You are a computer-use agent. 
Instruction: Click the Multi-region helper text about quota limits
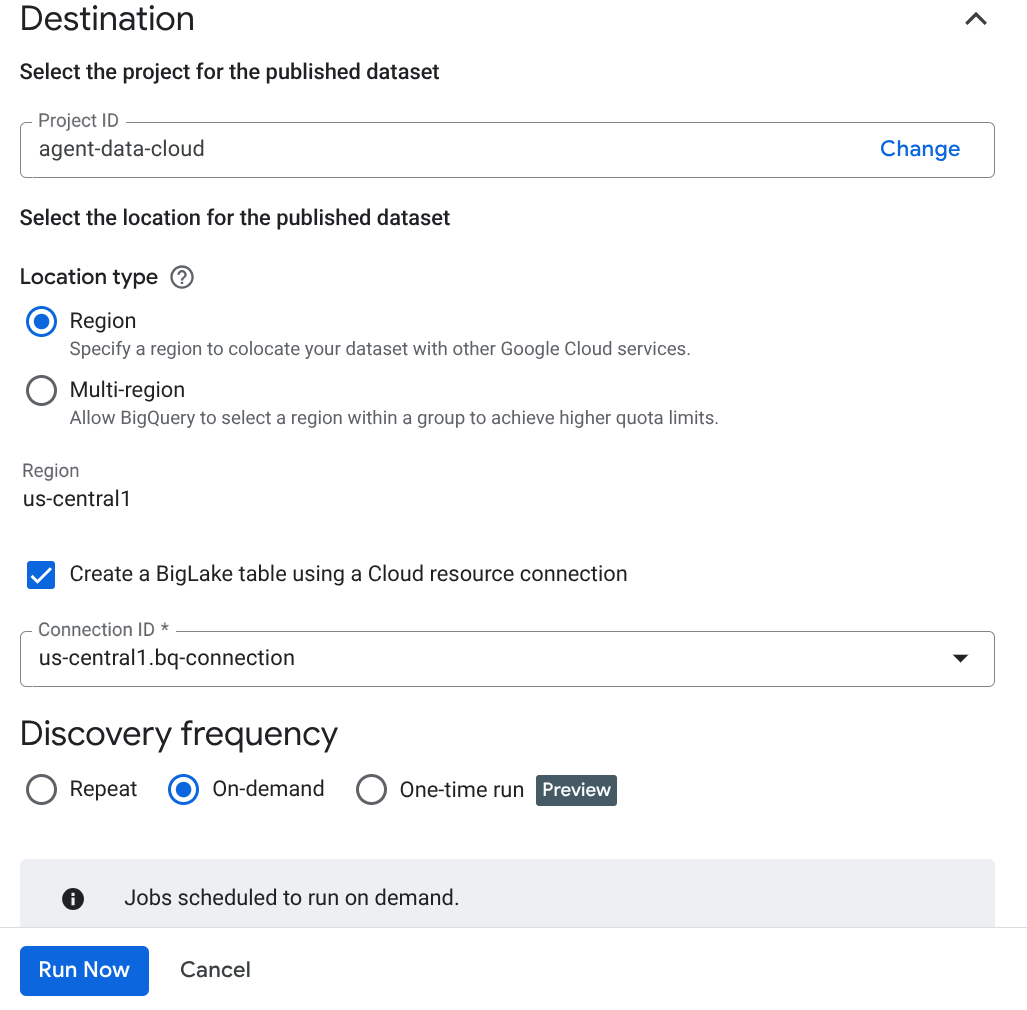coord(394,418)
